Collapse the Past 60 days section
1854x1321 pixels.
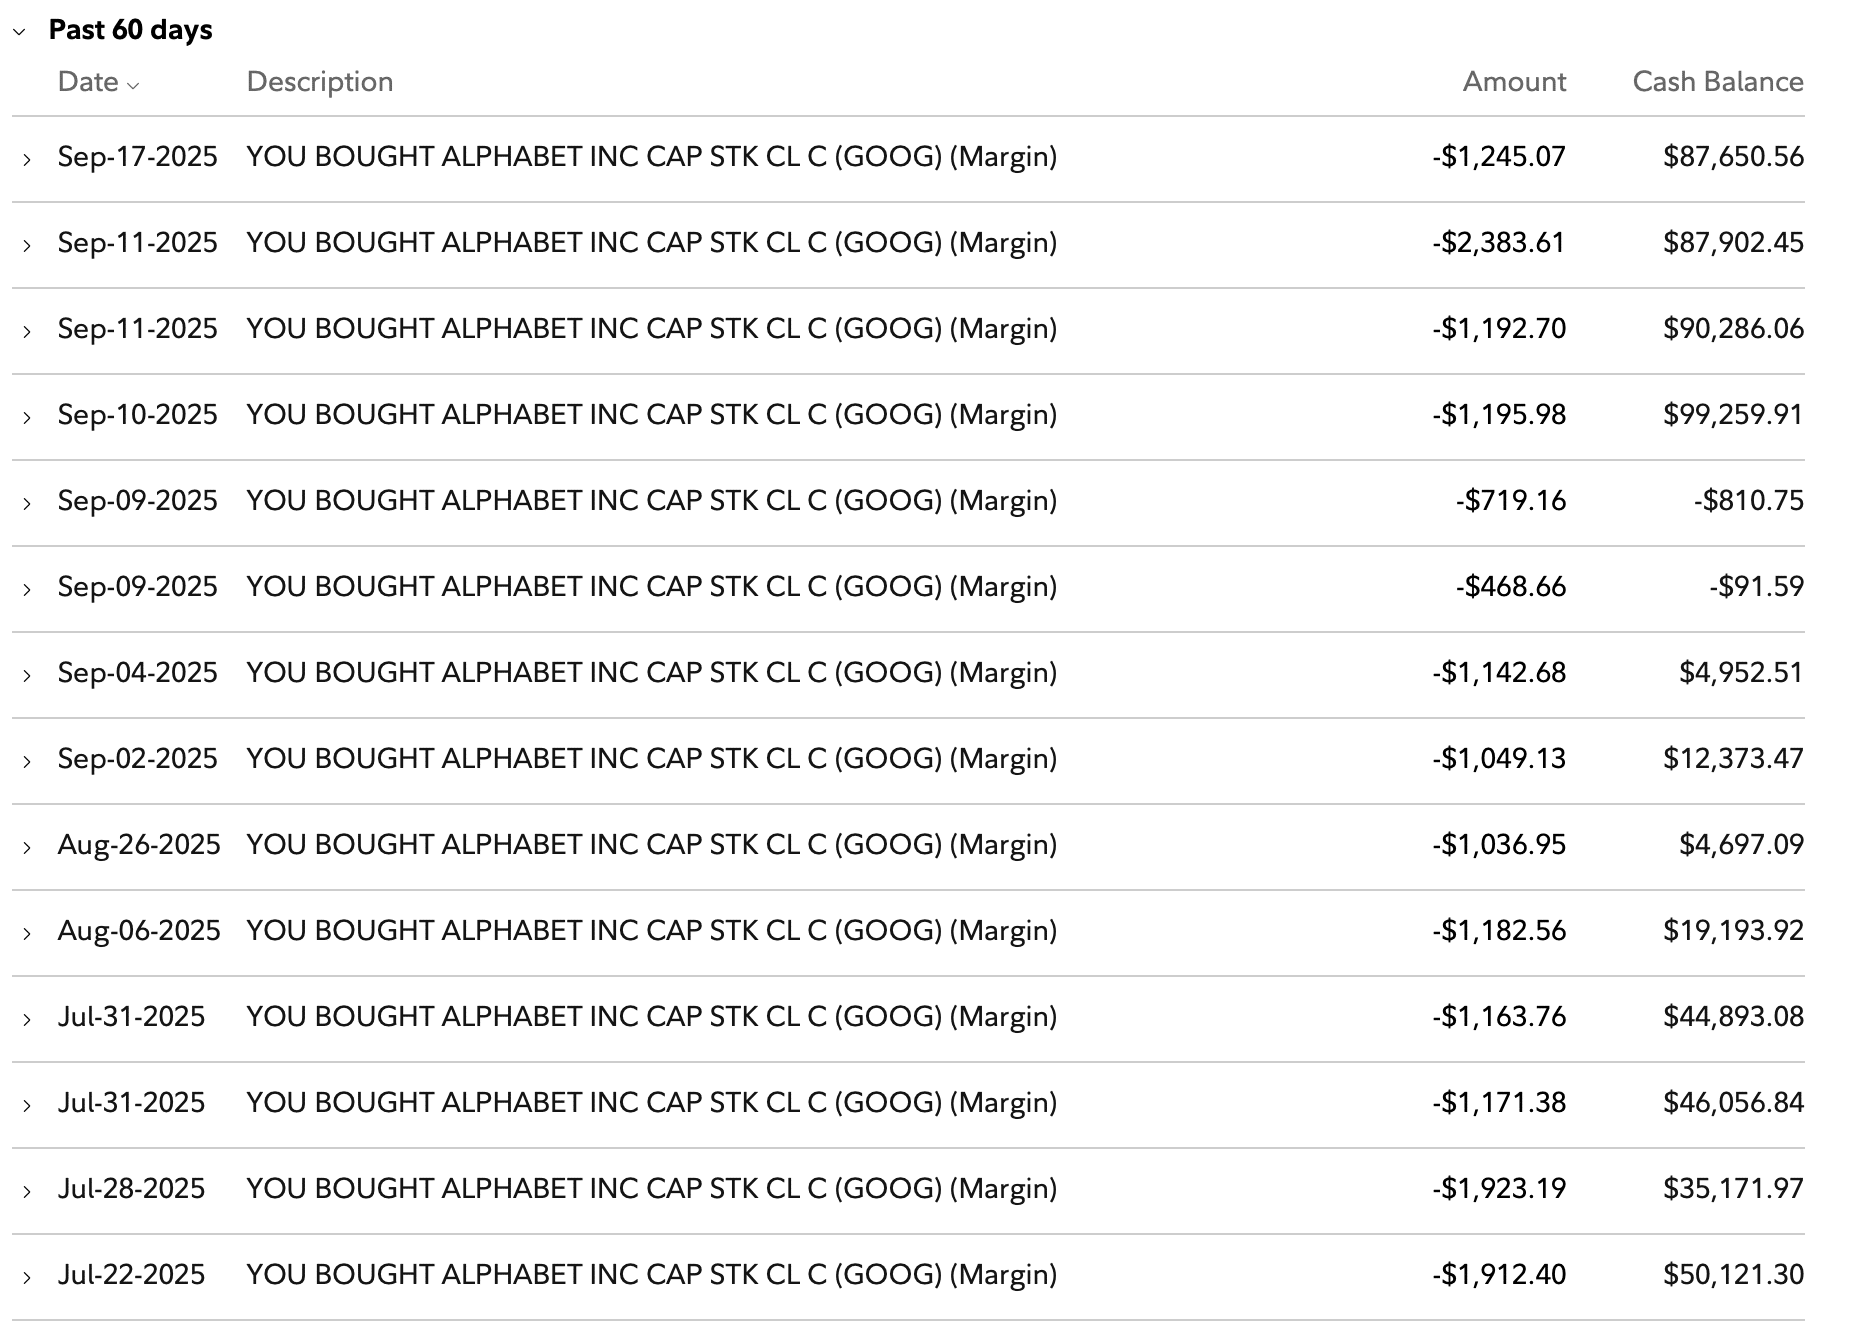[22, 30]
